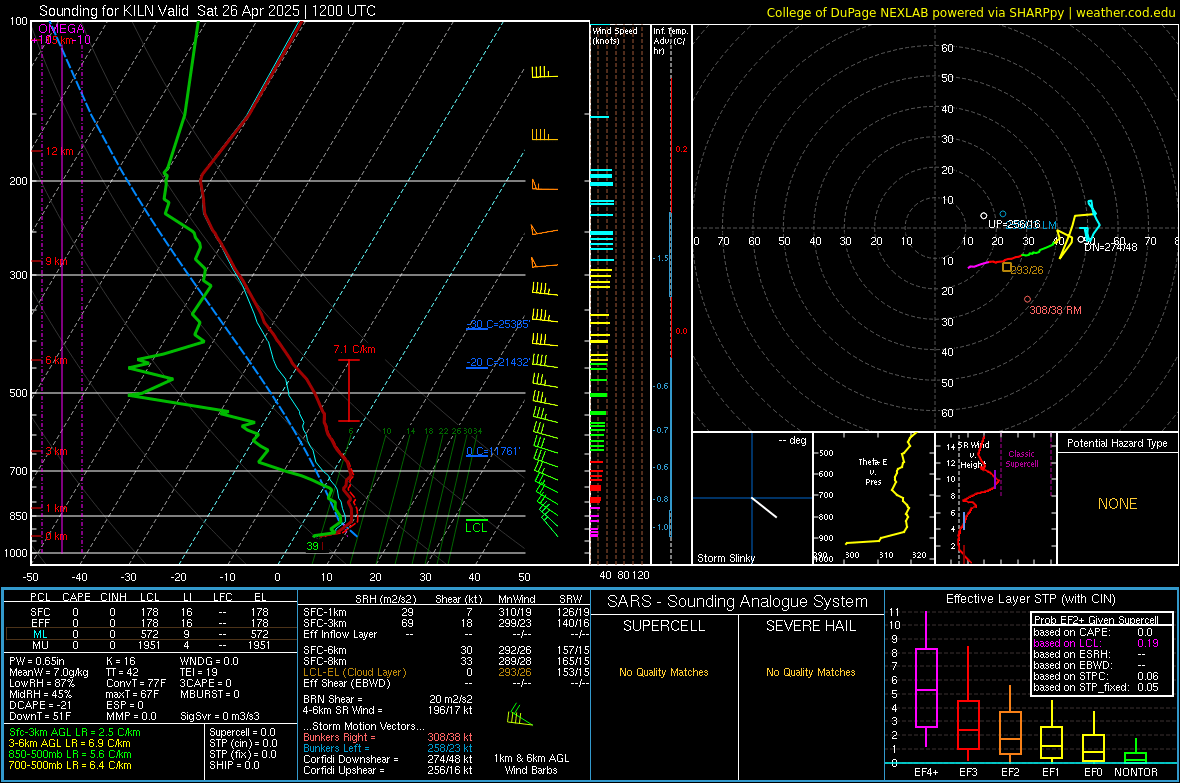Click the 'Potential Hazard Type' header

click(x=1117, y=443)
